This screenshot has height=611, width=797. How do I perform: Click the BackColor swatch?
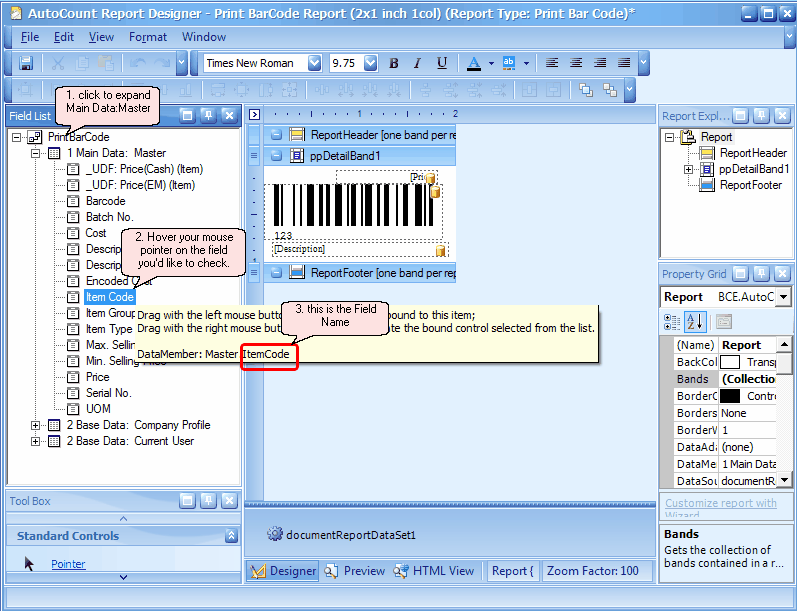[x=730, y=362]
